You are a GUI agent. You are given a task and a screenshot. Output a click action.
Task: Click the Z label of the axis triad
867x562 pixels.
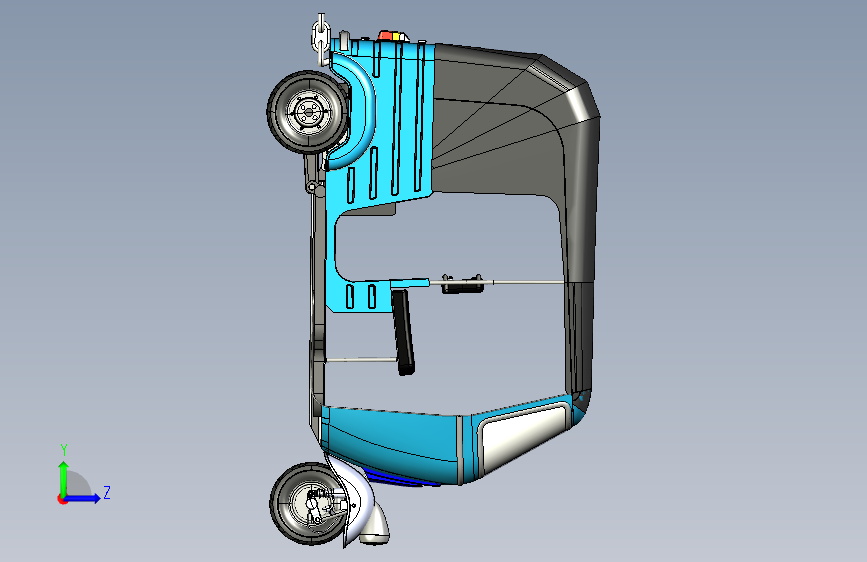click(107, 492)
